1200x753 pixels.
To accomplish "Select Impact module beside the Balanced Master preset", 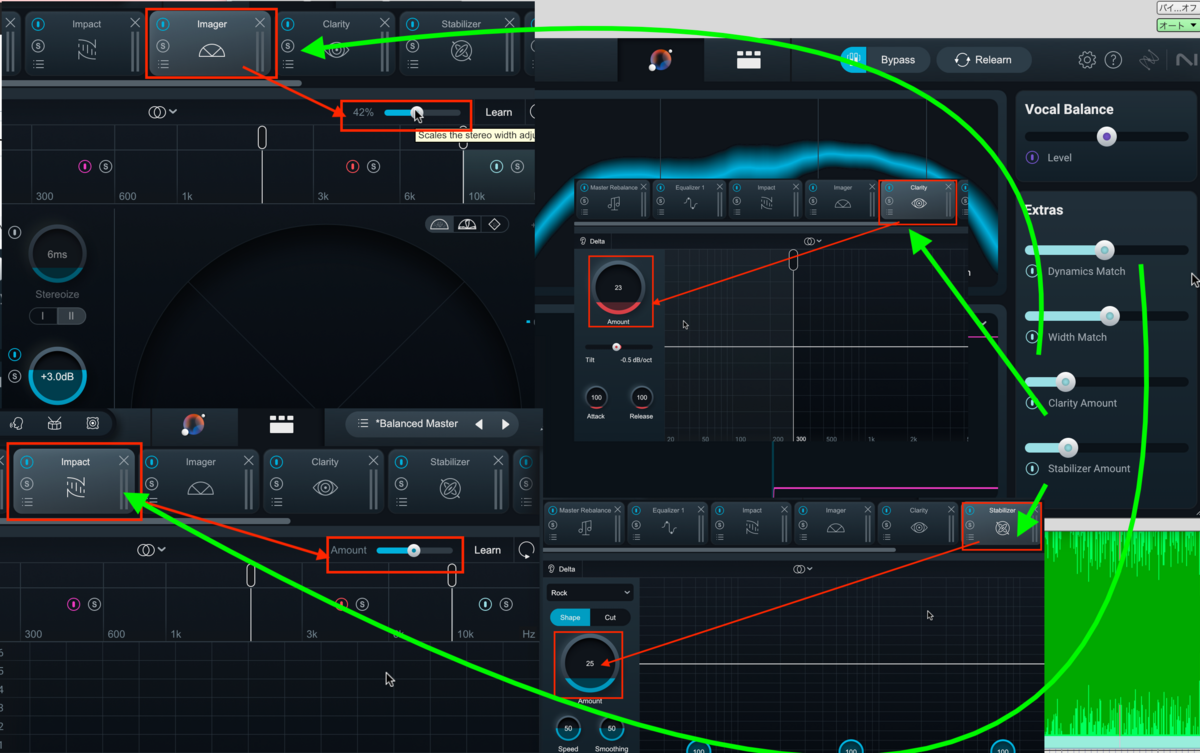I will pos(75,482).
